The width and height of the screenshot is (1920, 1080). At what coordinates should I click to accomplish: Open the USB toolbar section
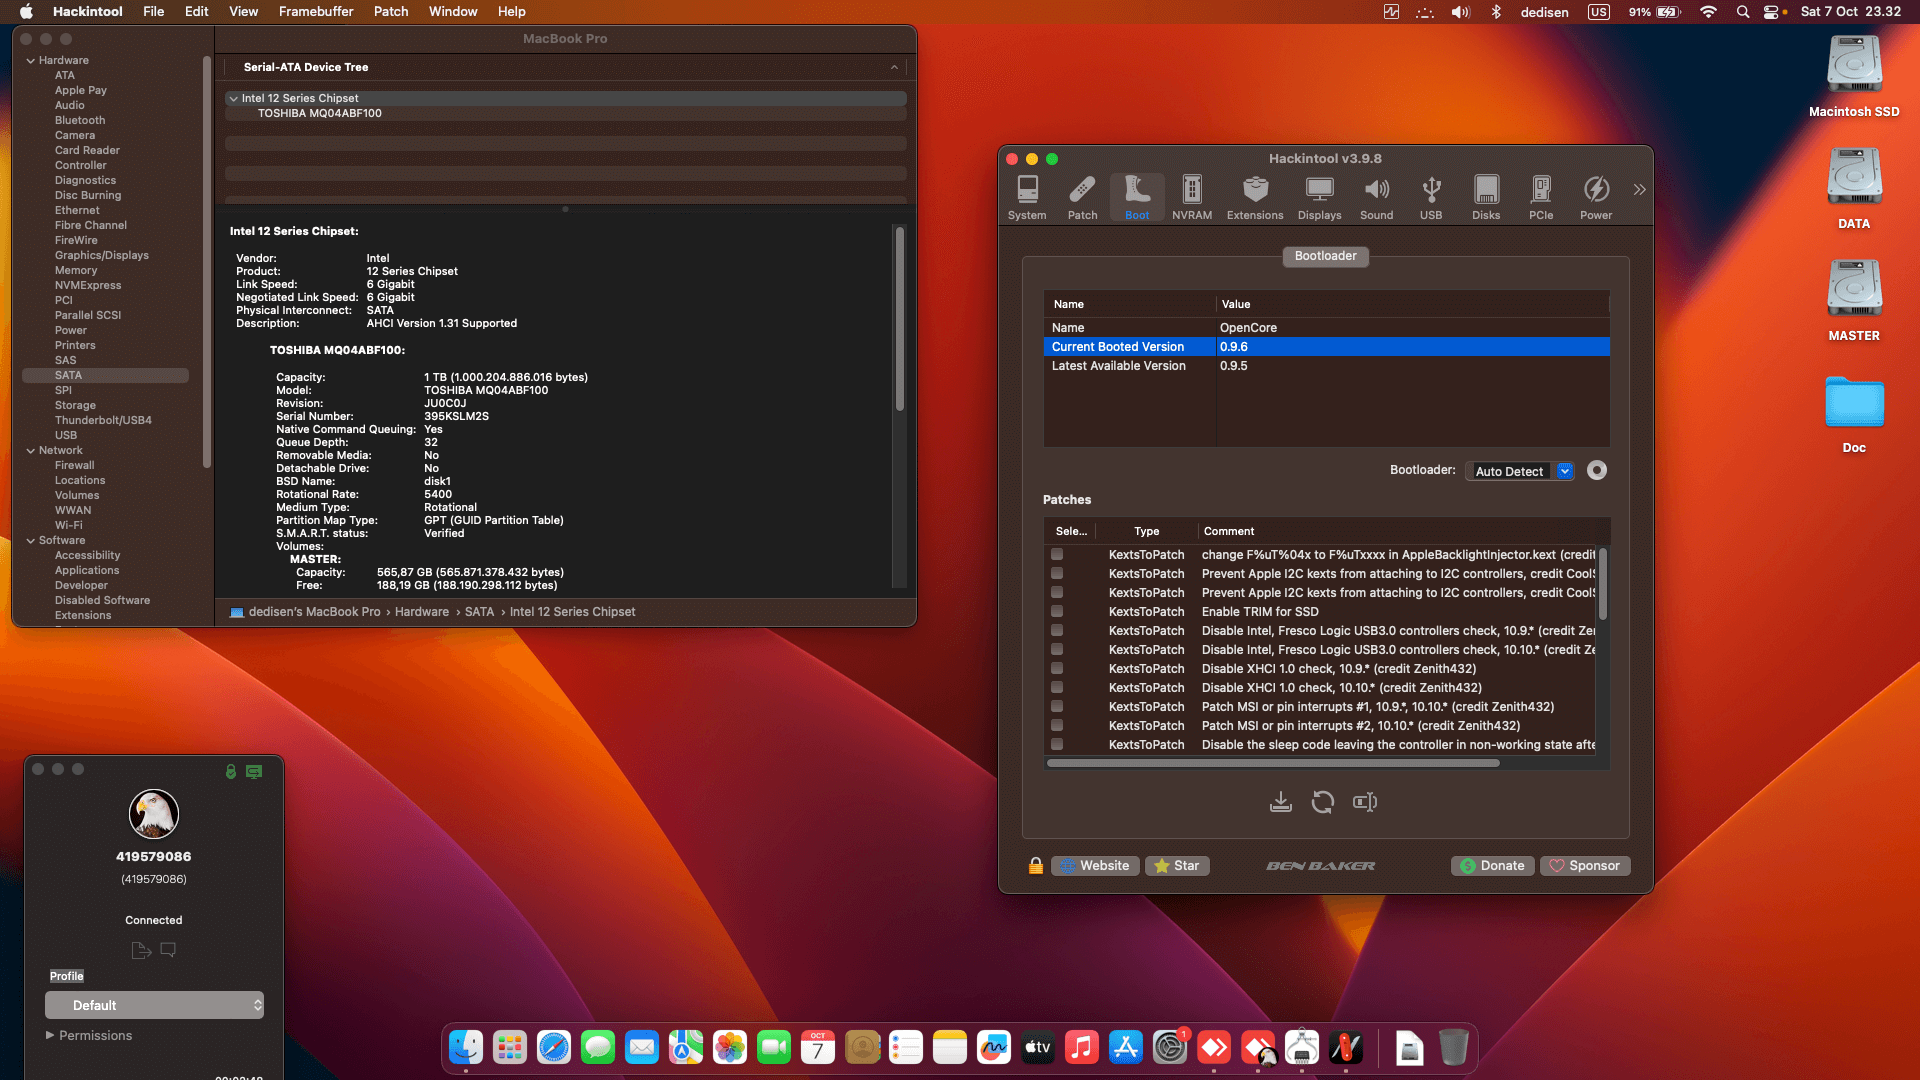(x=1430, y=197)
